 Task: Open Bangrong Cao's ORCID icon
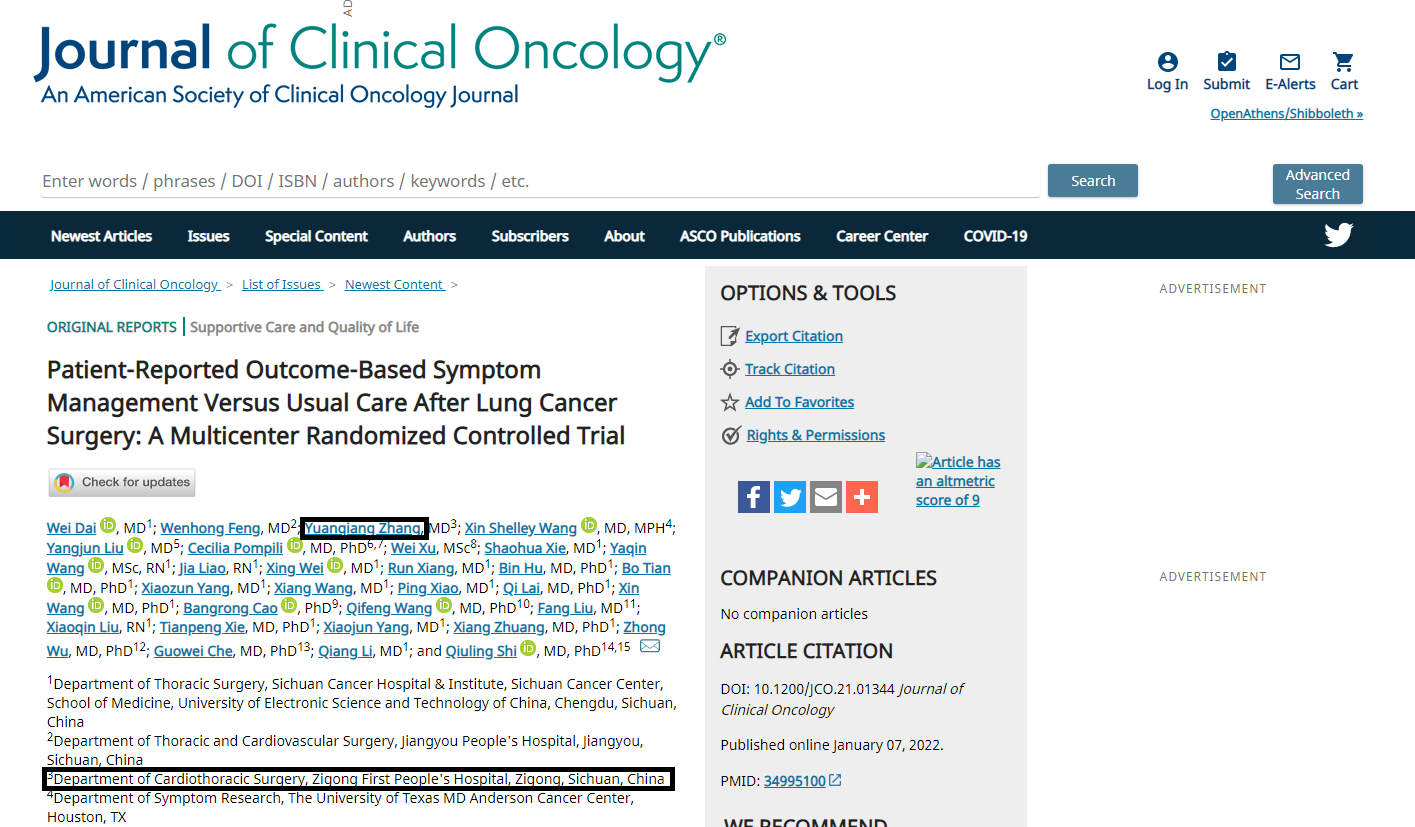point(290,606)
